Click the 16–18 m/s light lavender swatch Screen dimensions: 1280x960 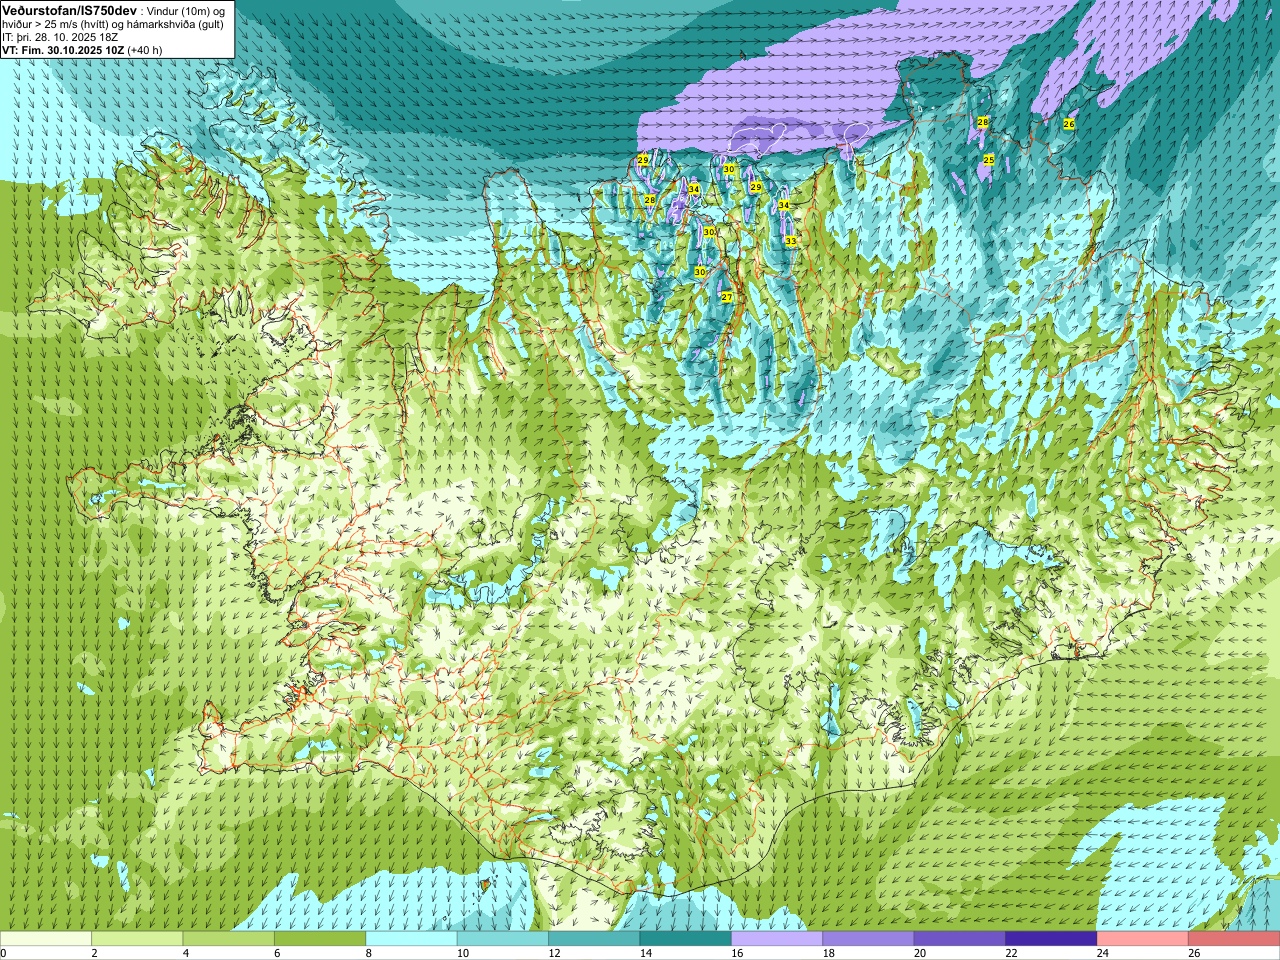click(x=777, y=939)
